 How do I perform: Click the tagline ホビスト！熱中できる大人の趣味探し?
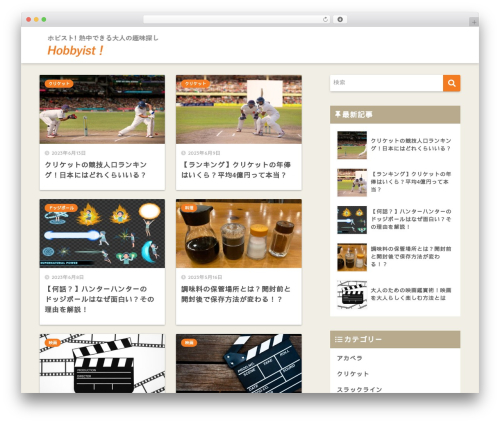[x=103, y=38]
